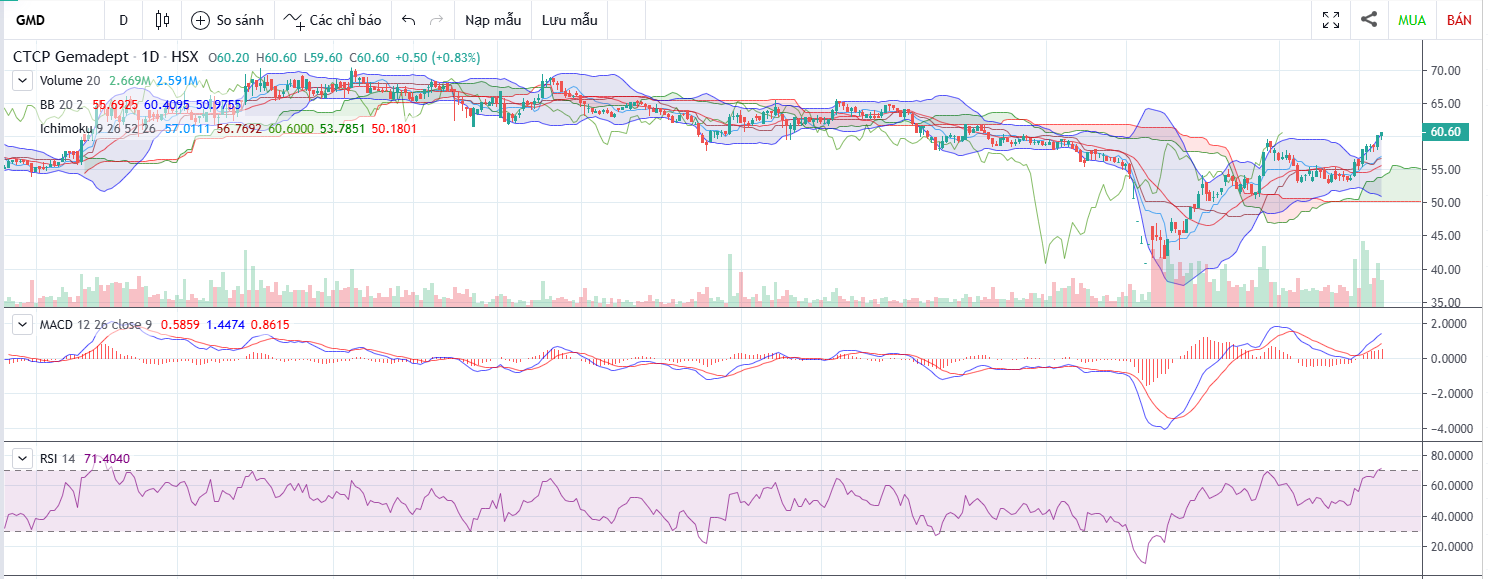
Task: Click the So sánh compare plus icon
Action: point(200,20)
